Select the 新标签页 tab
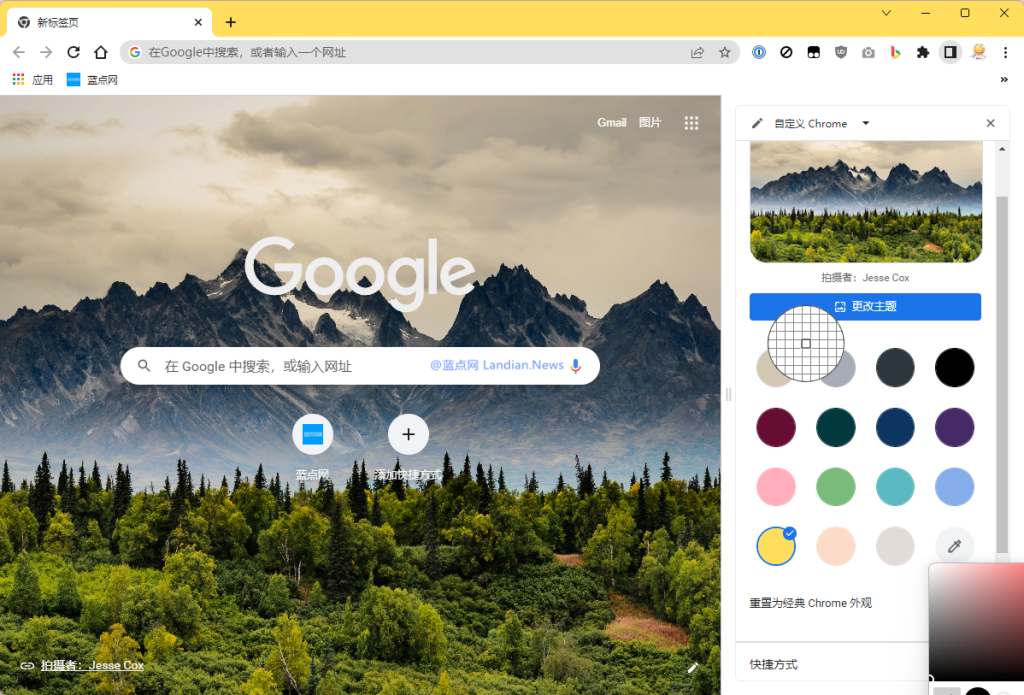This screenshot has width=1024, height=695. [x=110, y=22]
